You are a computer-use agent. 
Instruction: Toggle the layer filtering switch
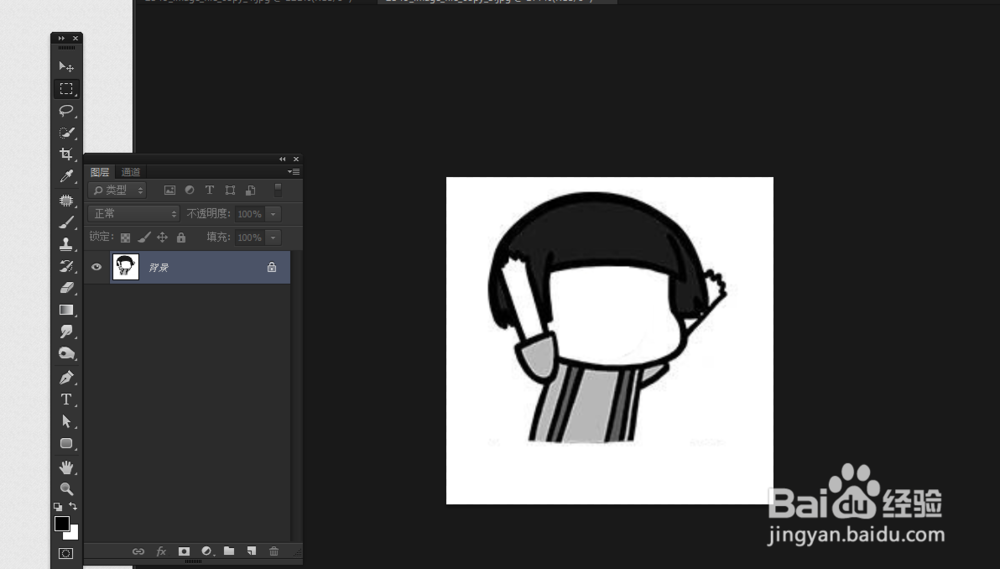(277, 189)
